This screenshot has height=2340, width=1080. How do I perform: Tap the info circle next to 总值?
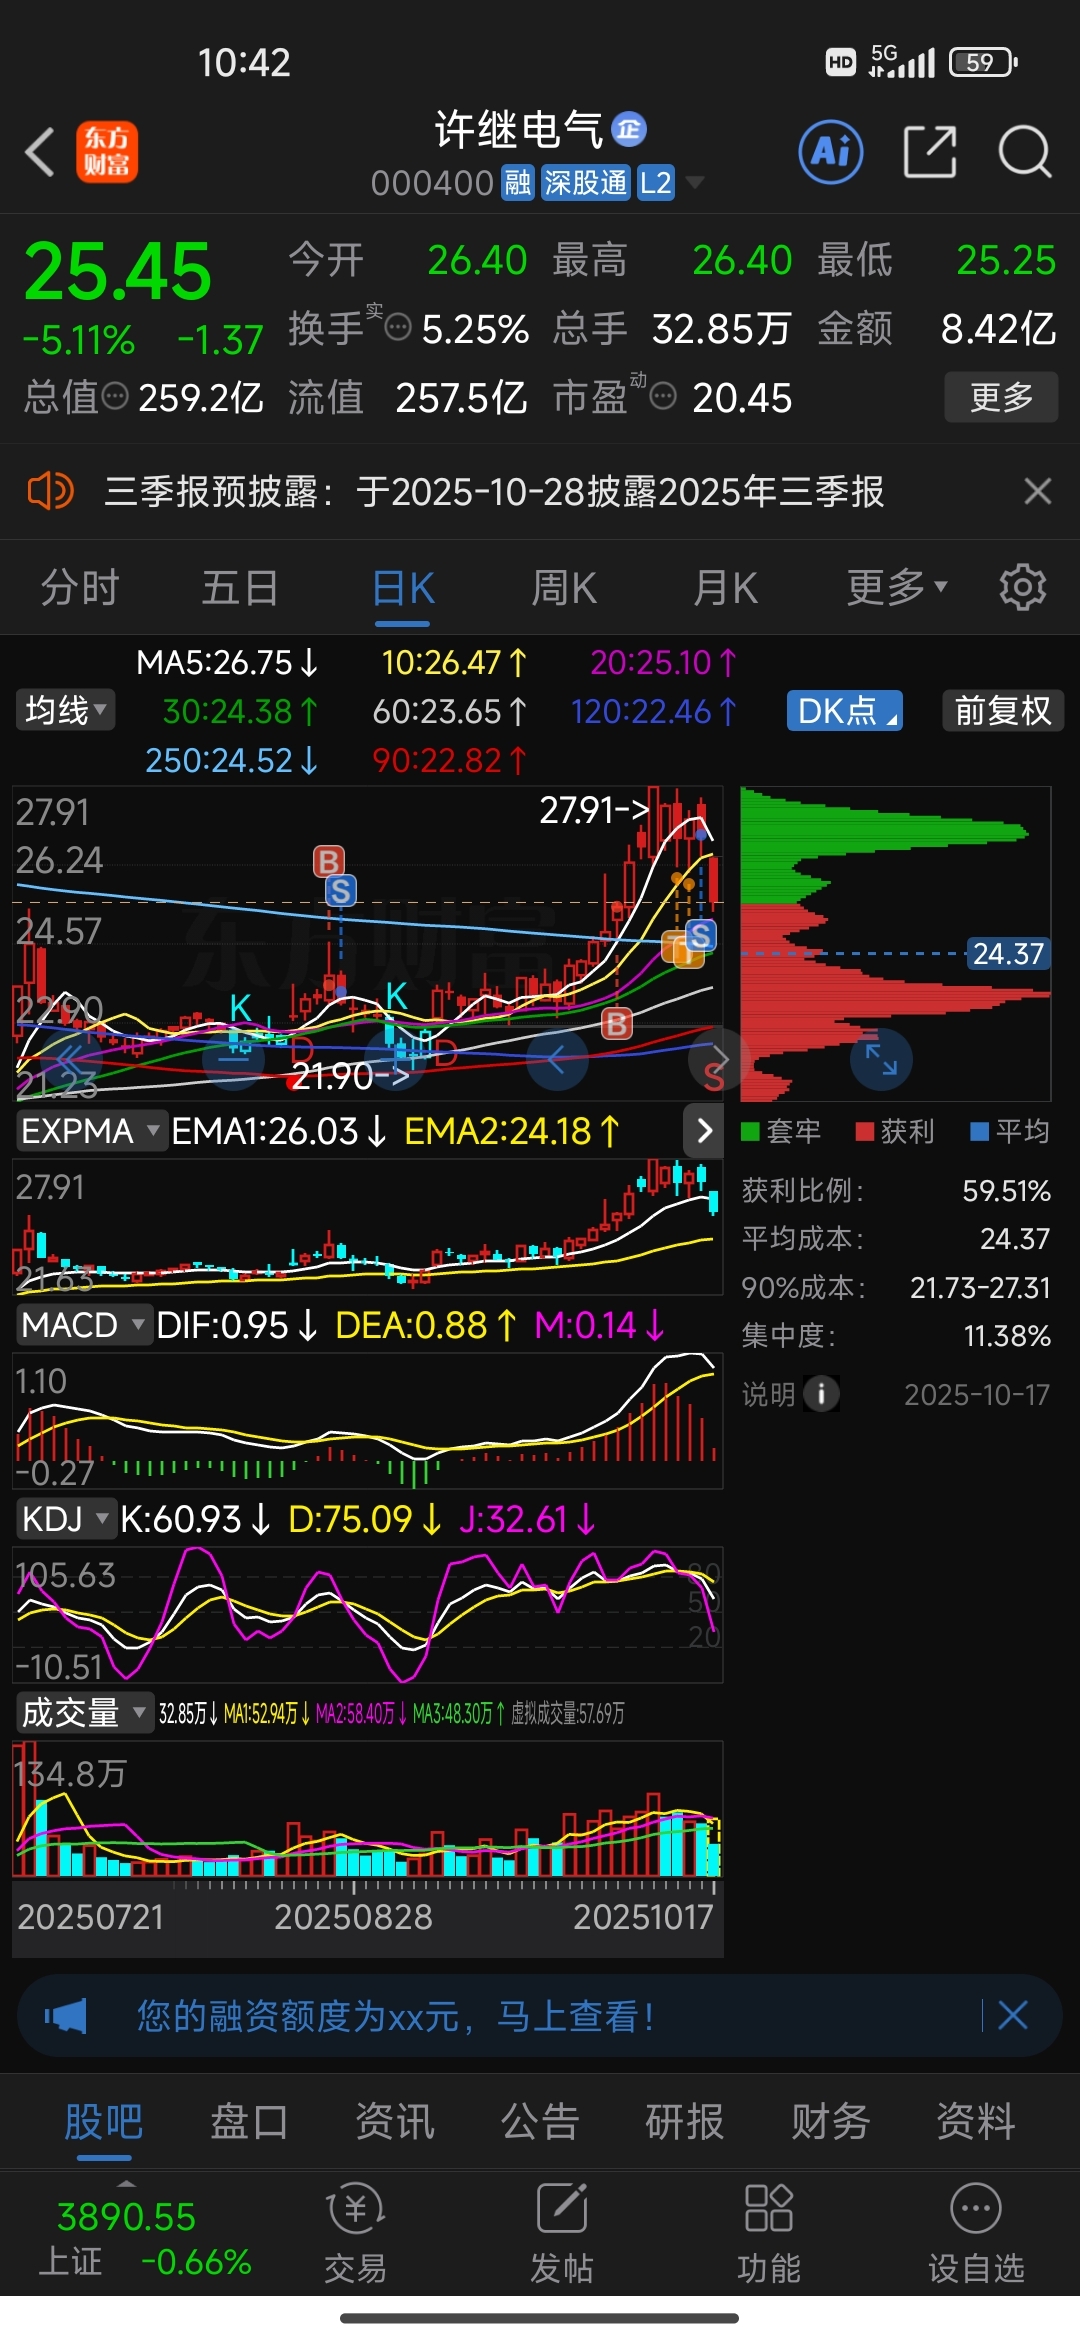[x=116, y=396]
